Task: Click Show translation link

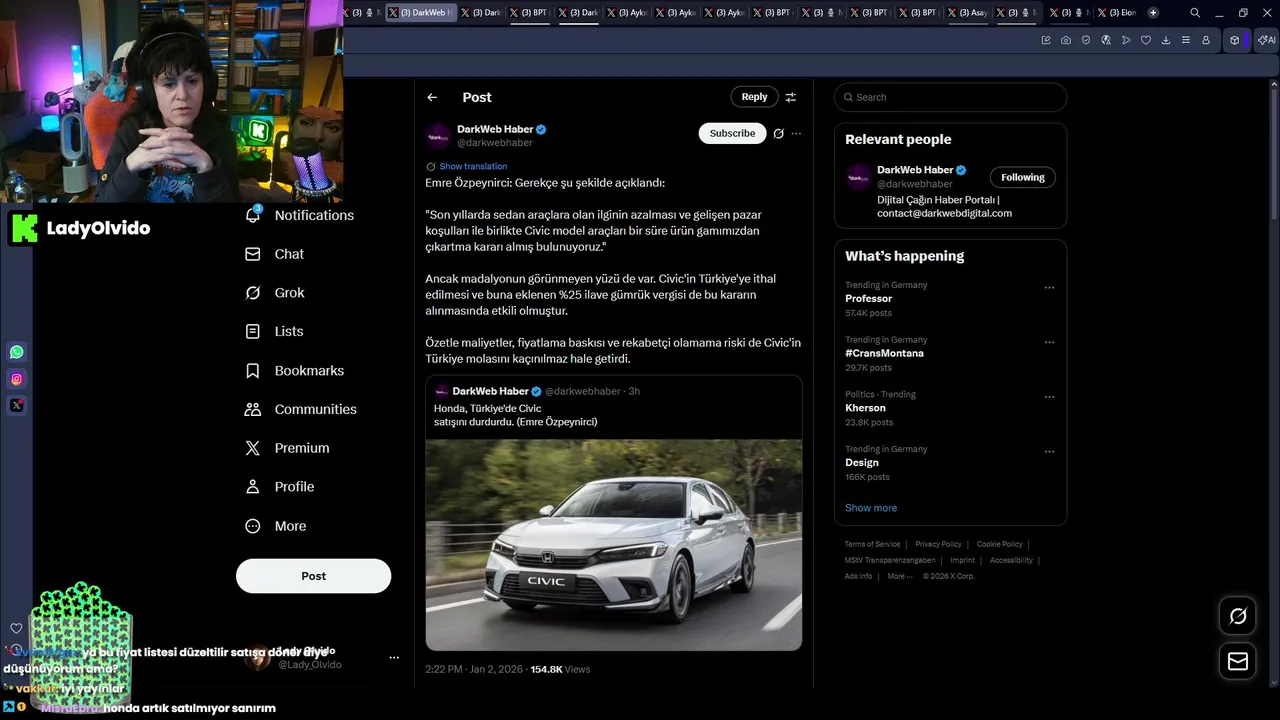Action: click(473, 166)
